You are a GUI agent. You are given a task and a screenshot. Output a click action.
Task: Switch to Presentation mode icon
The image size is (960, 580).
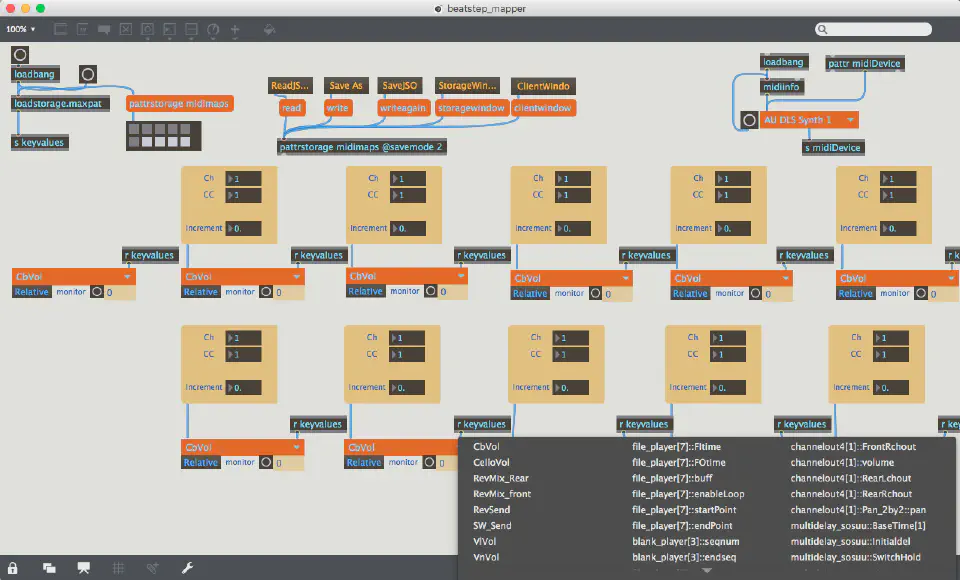(84, 568)
